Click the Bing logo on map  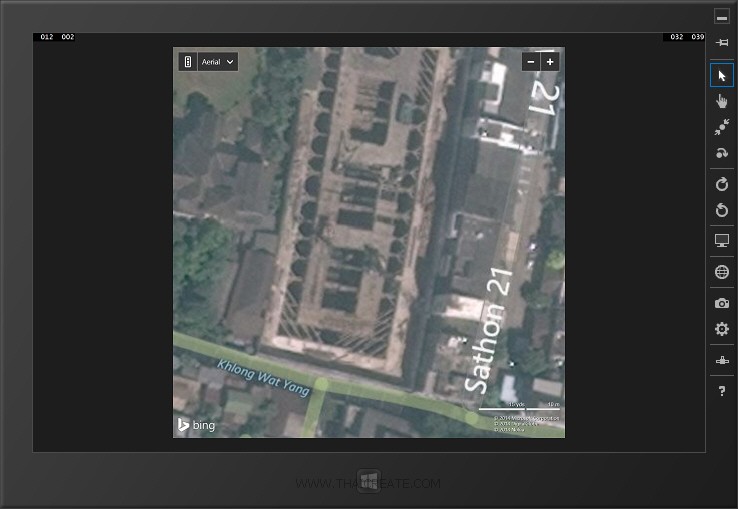196,425
